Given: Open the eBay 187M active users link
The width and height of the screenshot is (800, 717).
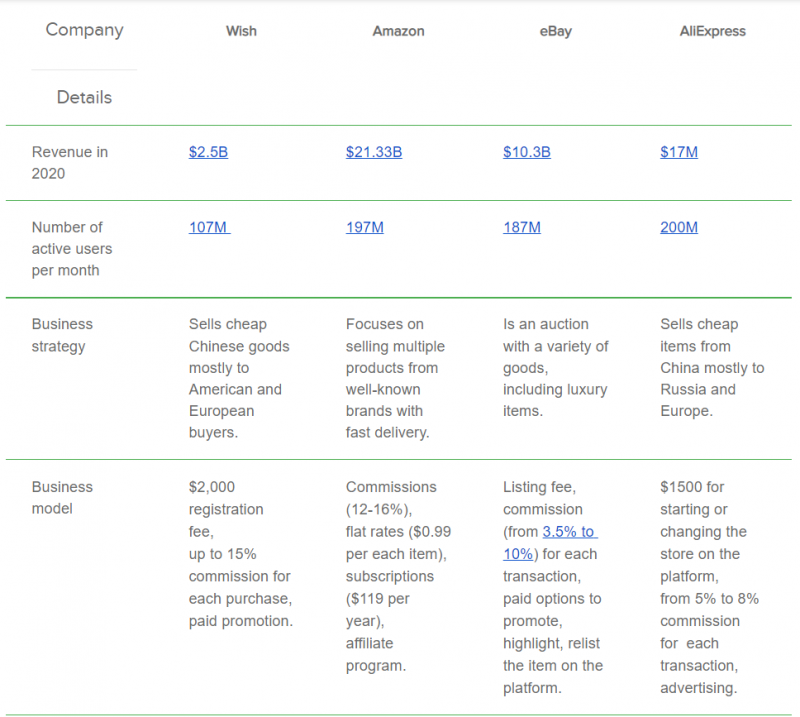Looking at the screenshot, I should tap(521, 227).
